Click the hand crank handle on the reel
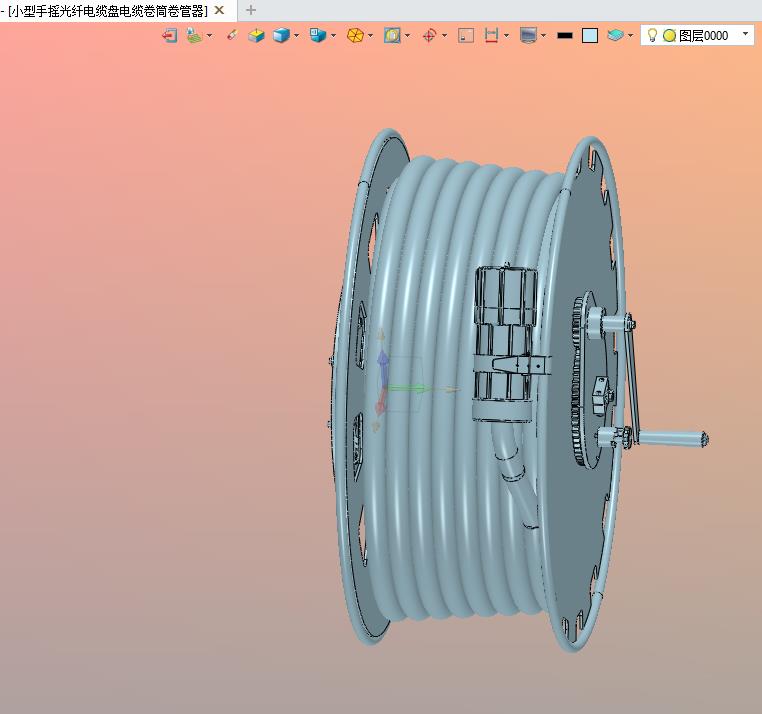This screenshot has height=714, width=762. coord(673,438)
